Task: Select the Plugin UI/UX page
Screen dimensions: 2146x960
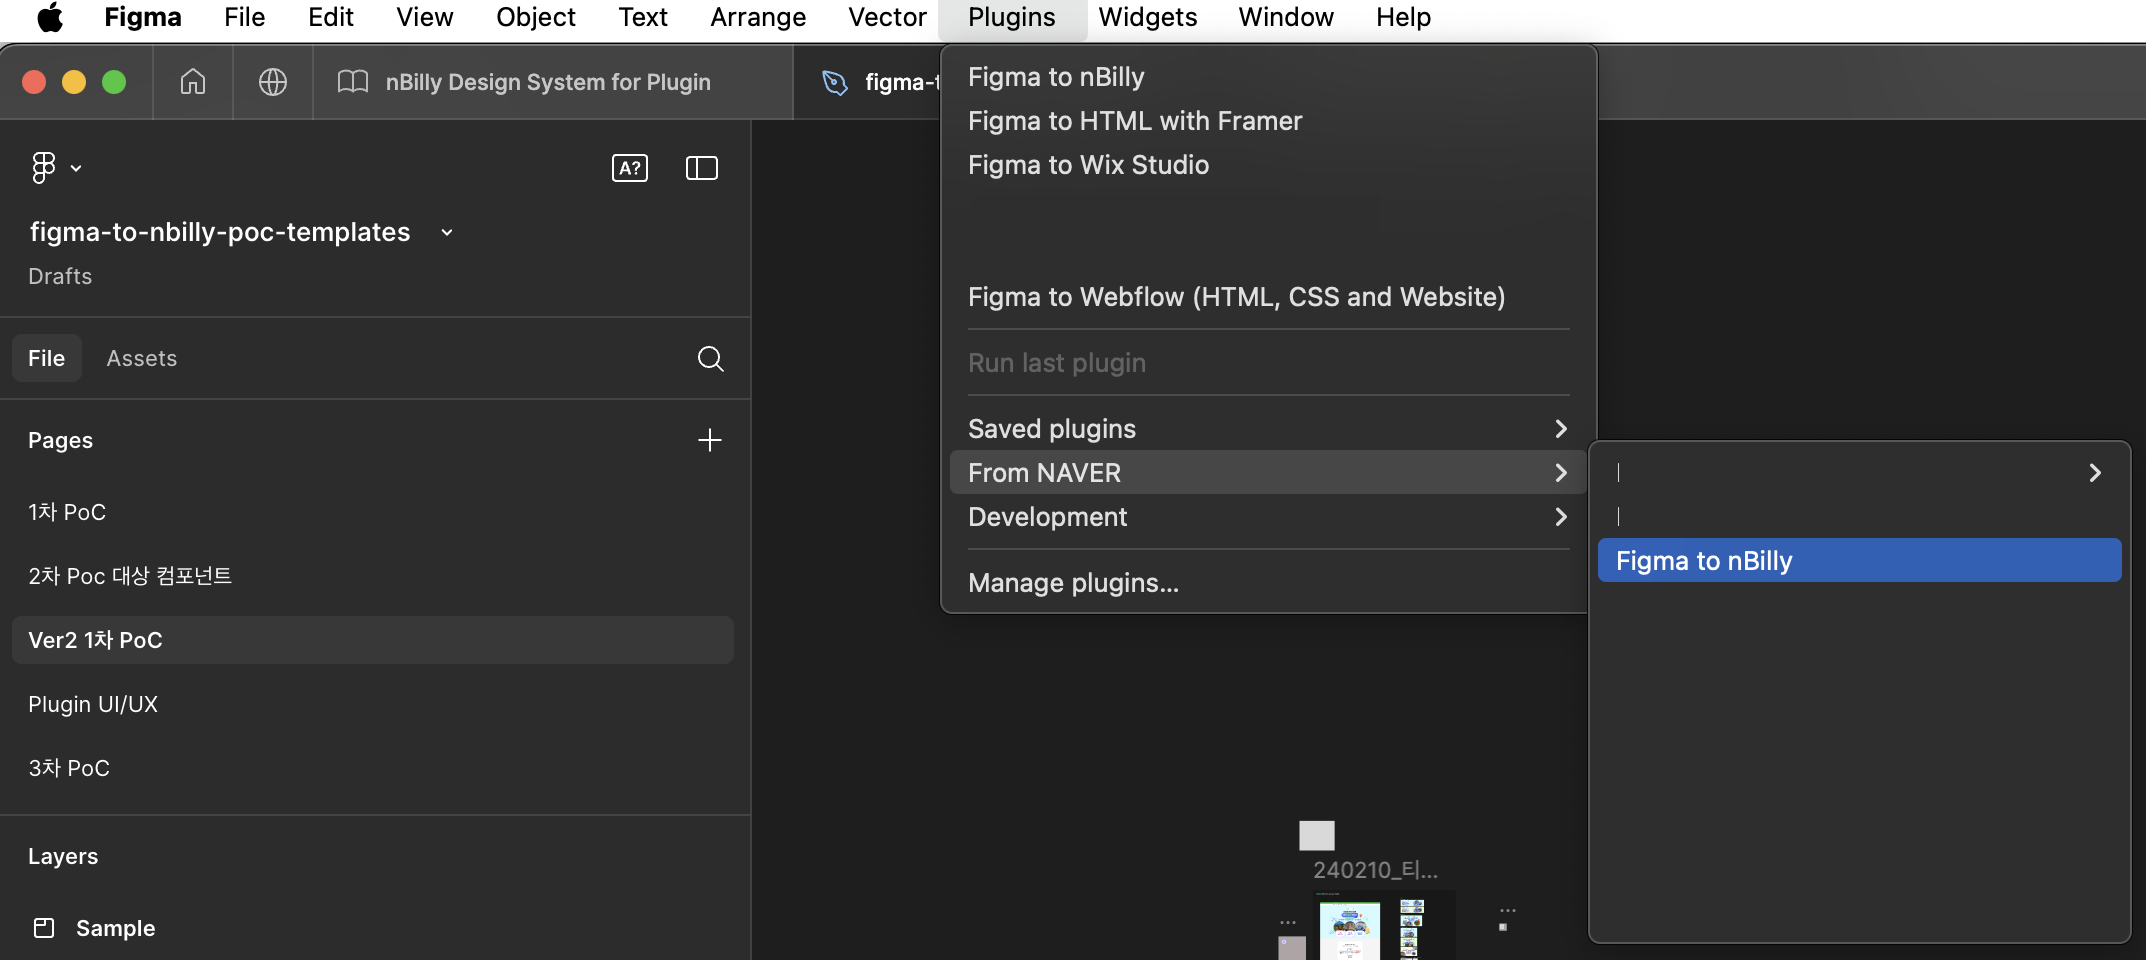Action: pyautogui.click(x=93, y=704)
